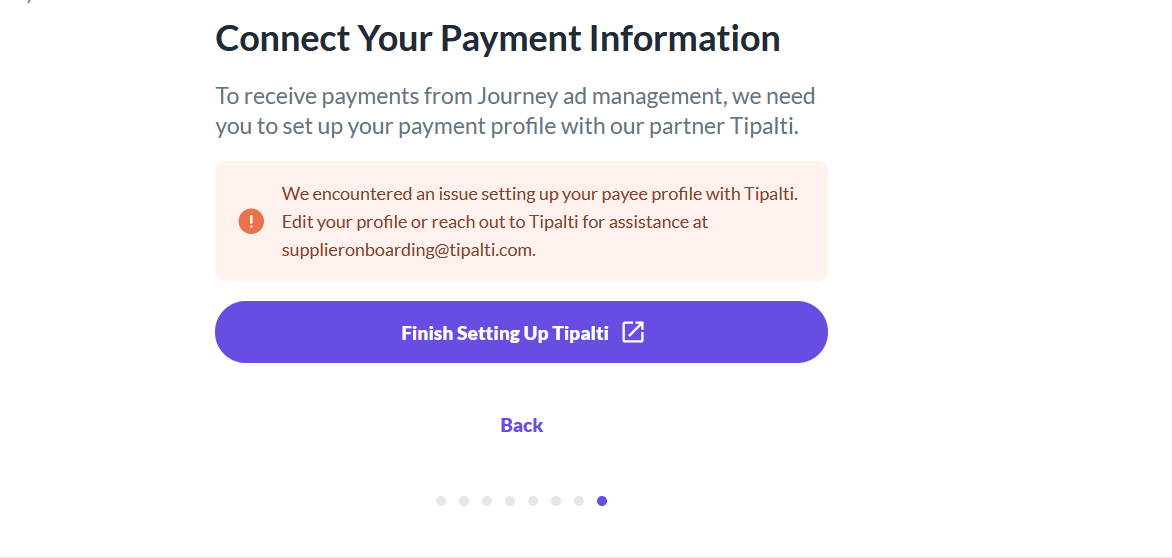Navigate to the sixth step pagination dot

(x=556, y=501)
